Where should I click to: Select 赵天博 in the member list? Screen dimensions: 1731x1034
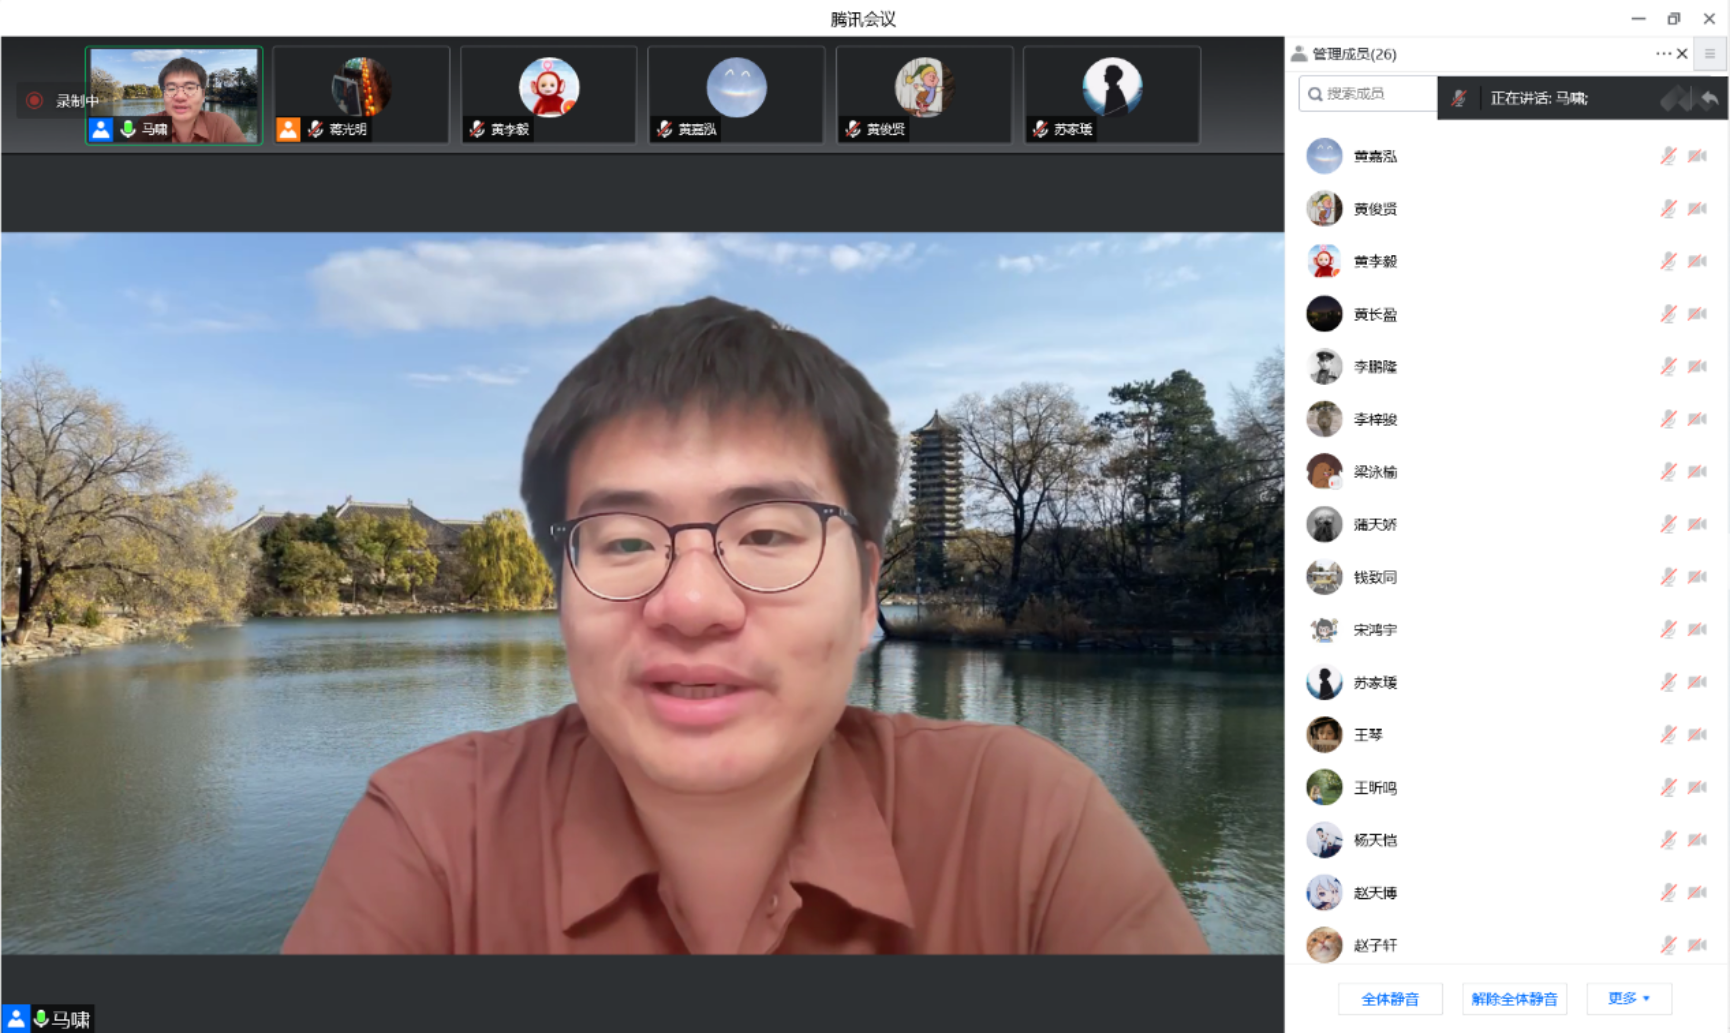pyautogui.click(x=1375, y=893)
